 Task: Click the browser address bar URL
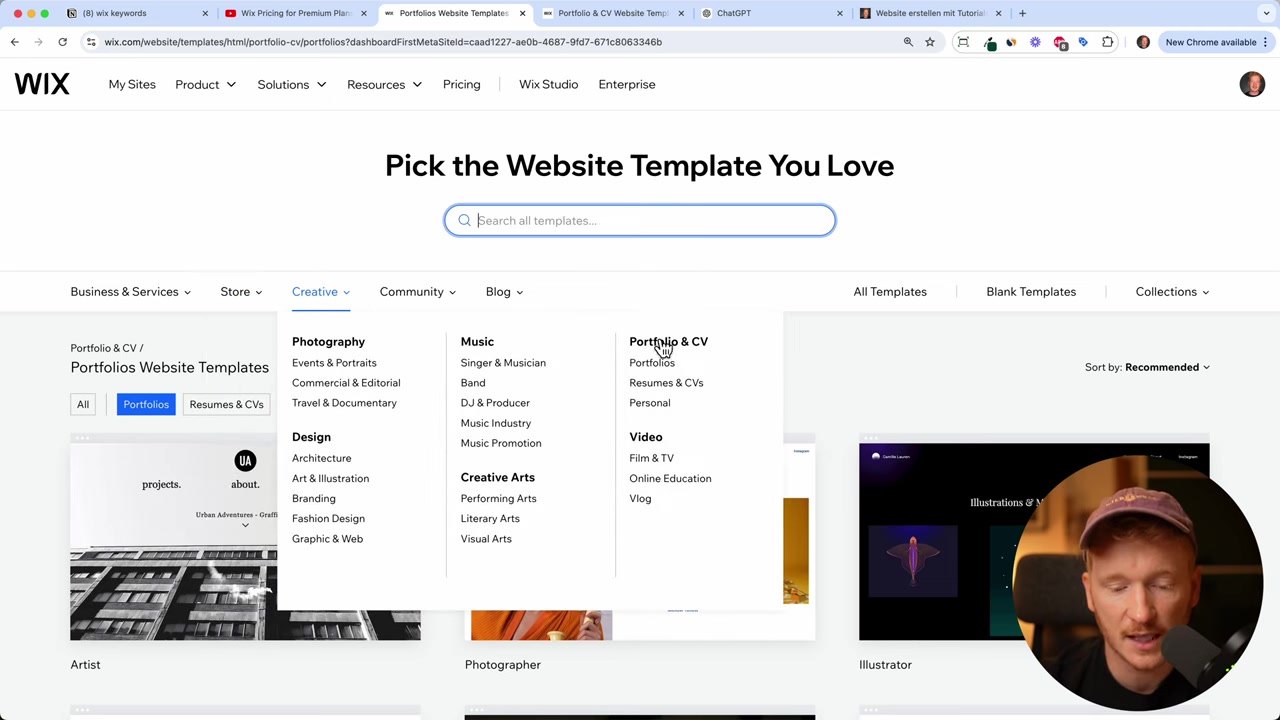click(383, 42)
